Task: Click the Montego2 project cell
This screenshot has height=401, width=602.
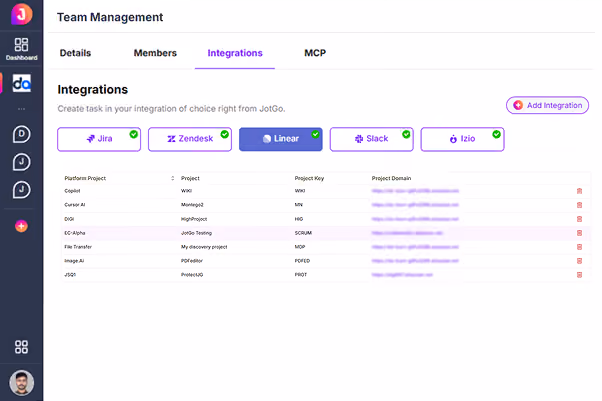Action: coord(192,205)
